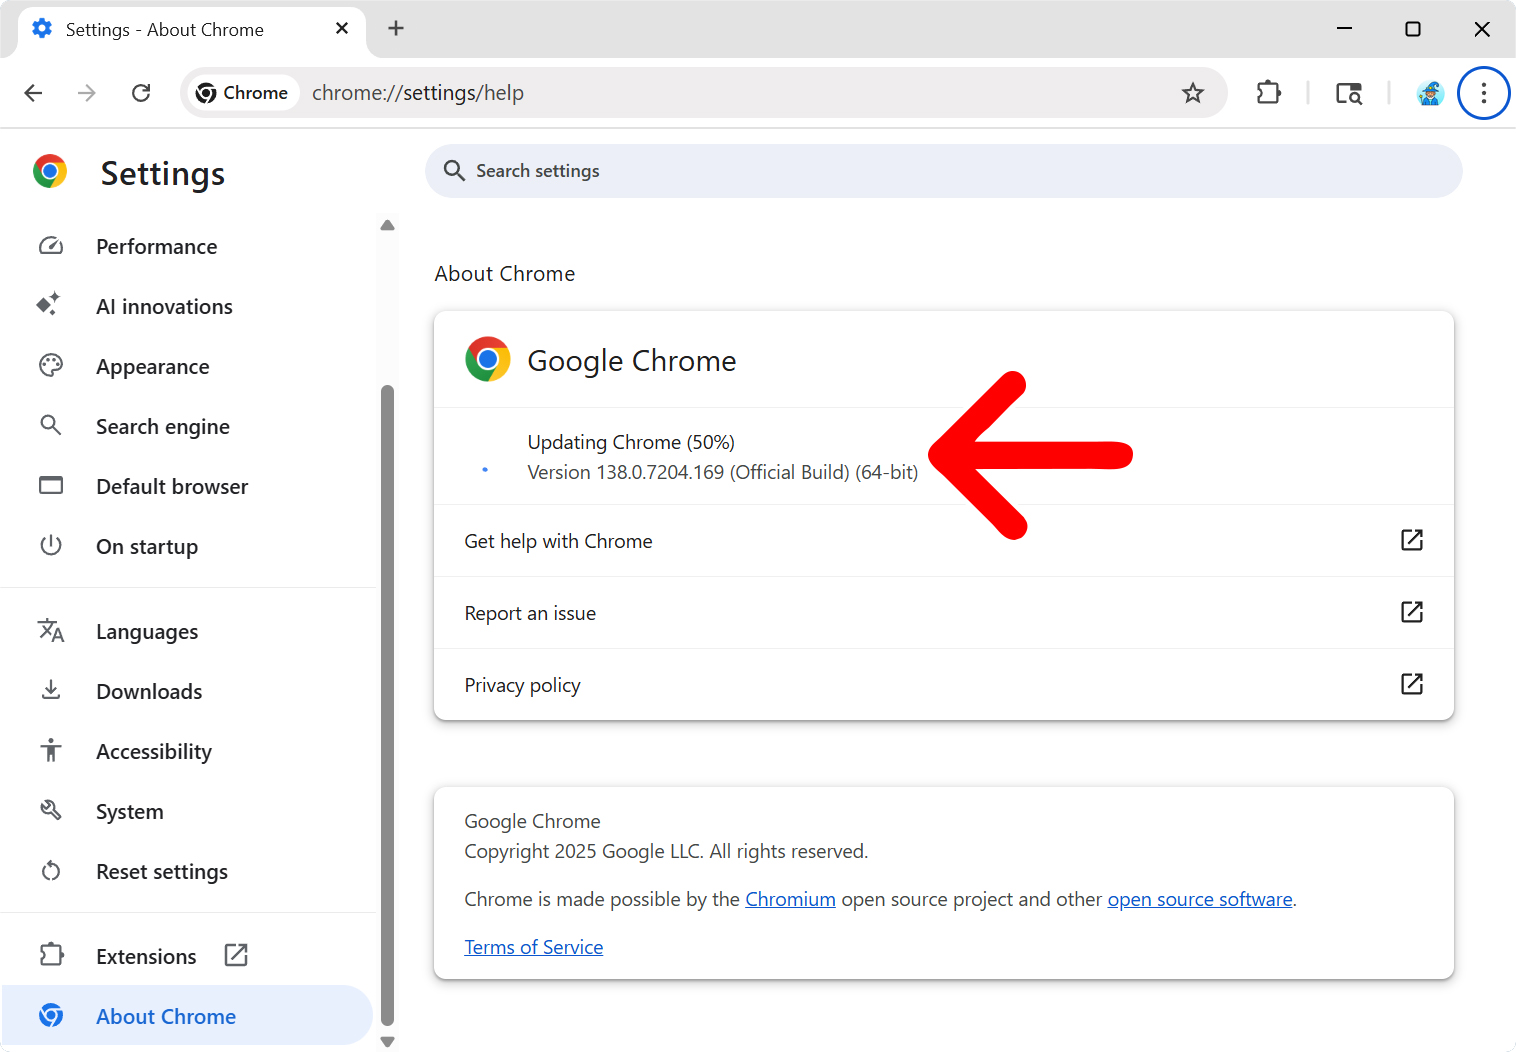1516x1052 pixels.
Task: Reload the page
Action: coord(141,93)
